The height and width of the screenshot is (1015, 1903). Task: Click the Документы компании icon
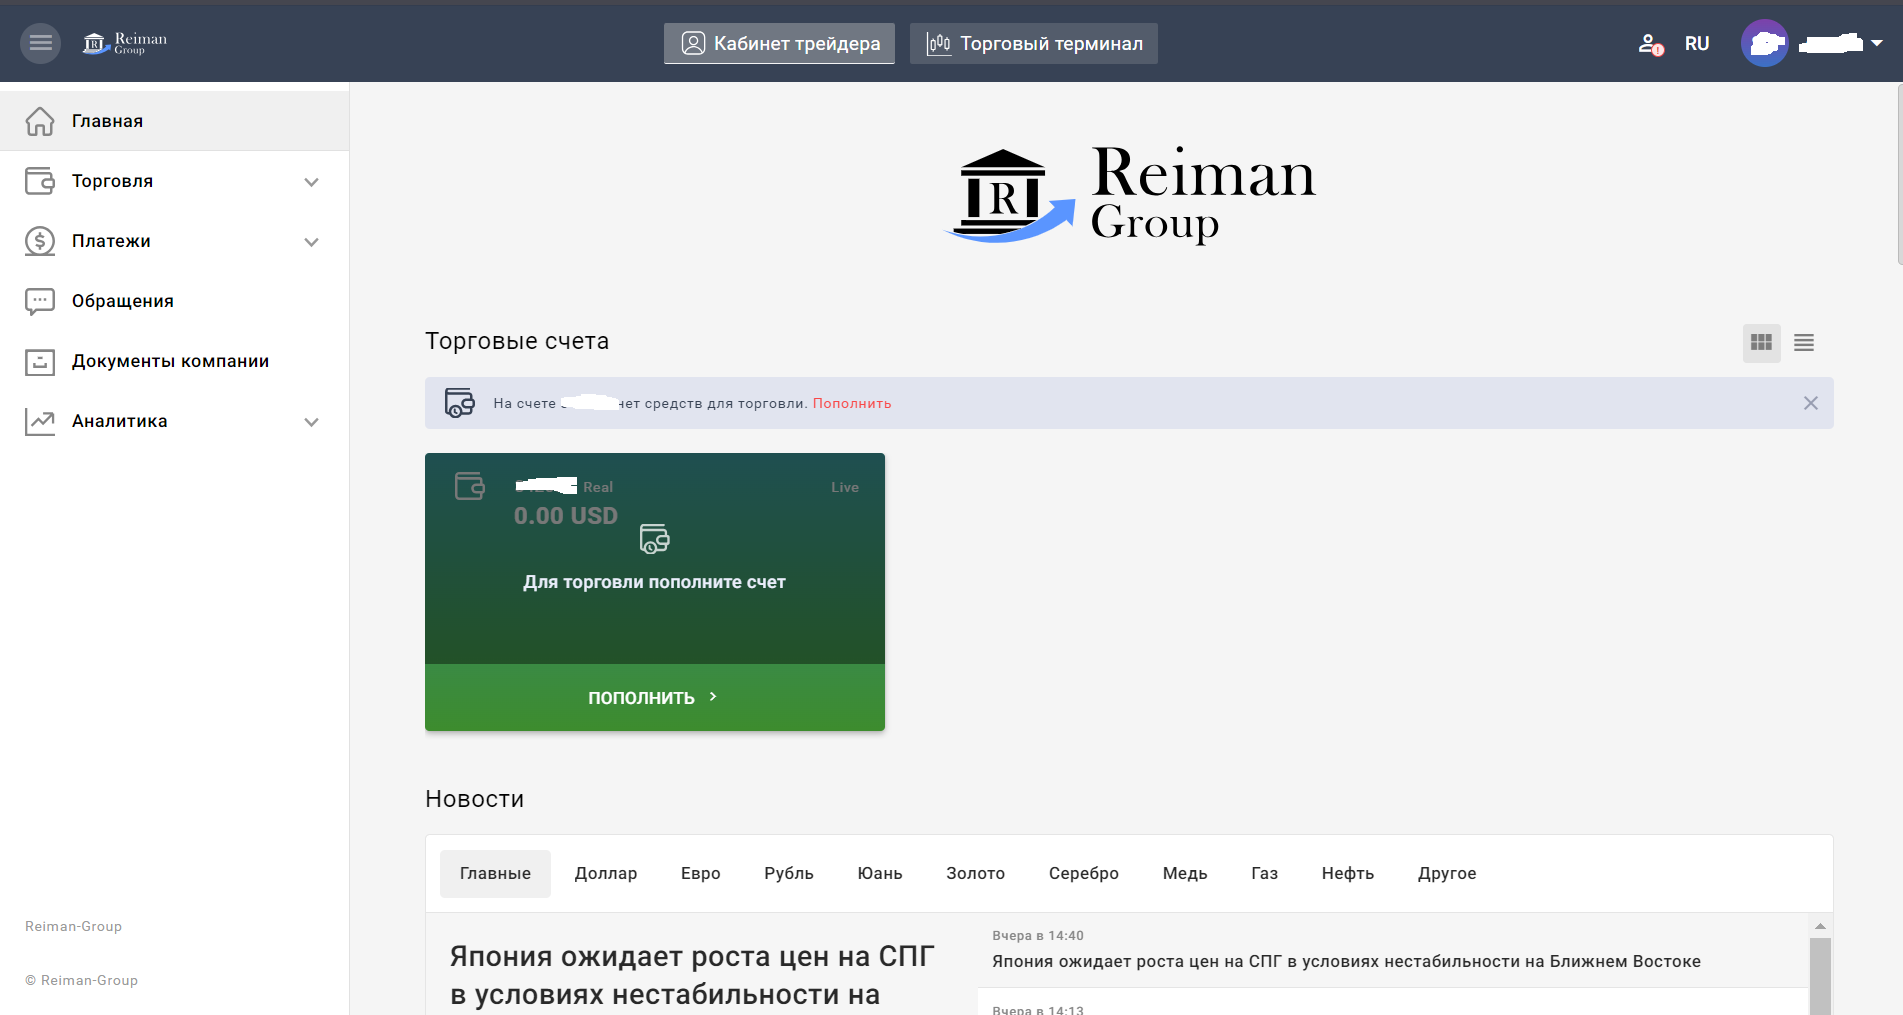40,361
